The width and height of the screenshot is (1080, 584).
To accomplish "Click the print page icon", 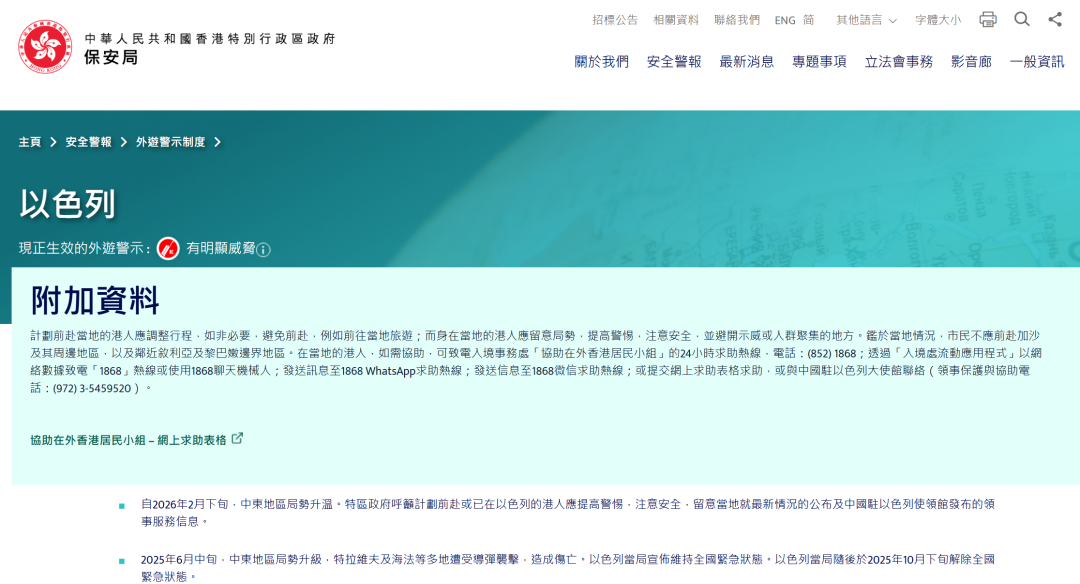I will pyautogui.click(x=988, y=19).
